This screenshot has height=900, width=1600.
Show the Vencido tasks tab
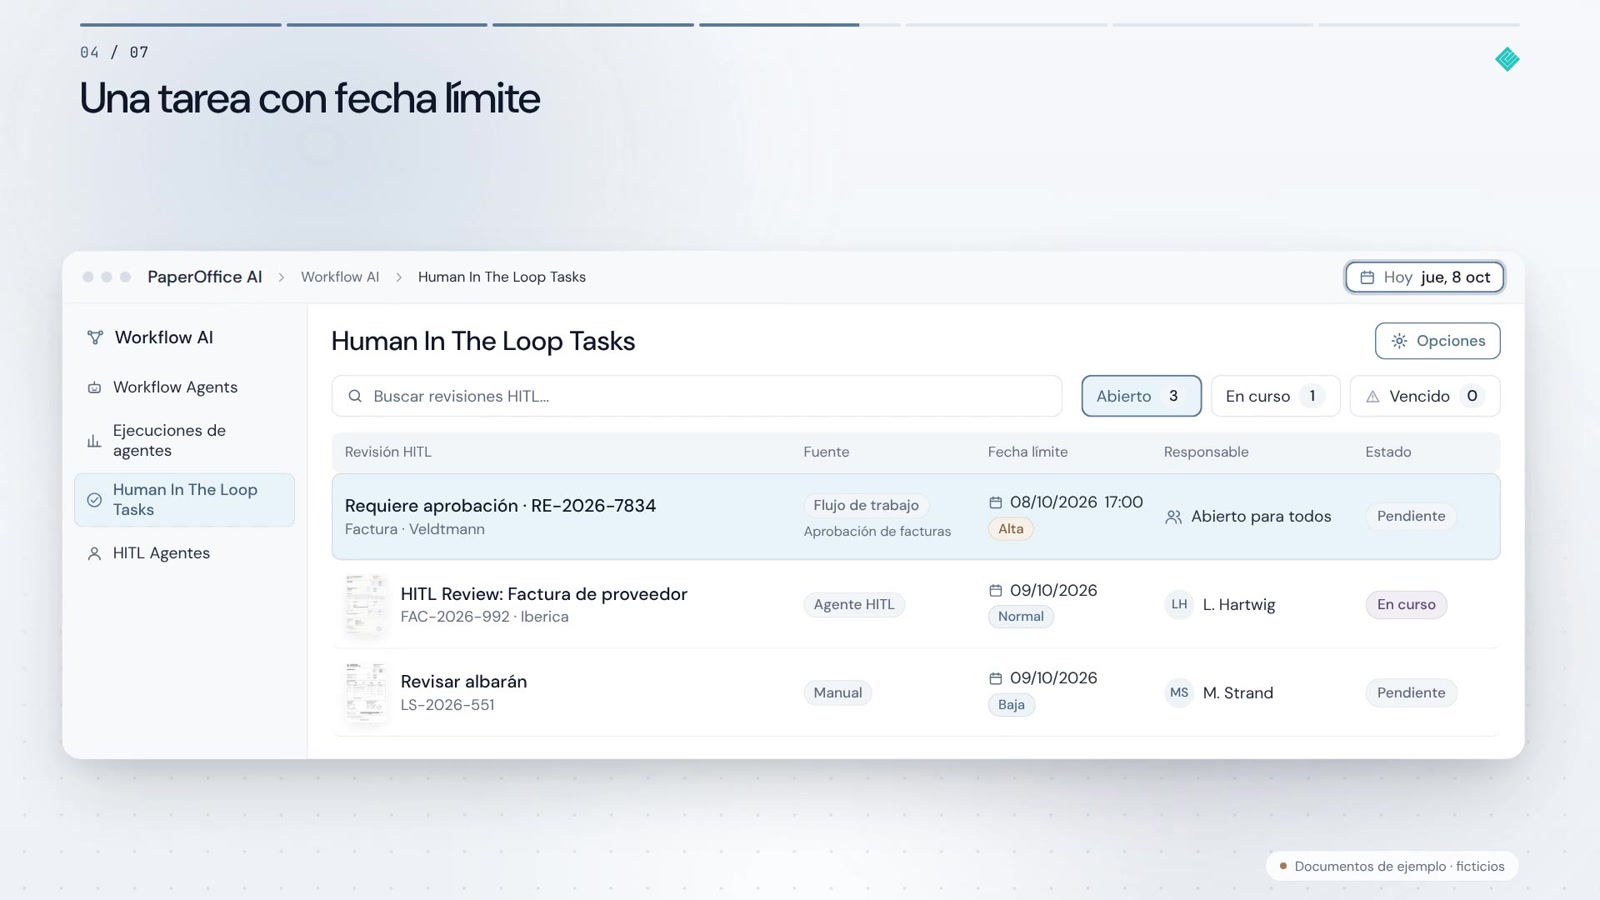[x=1425, y=397]
